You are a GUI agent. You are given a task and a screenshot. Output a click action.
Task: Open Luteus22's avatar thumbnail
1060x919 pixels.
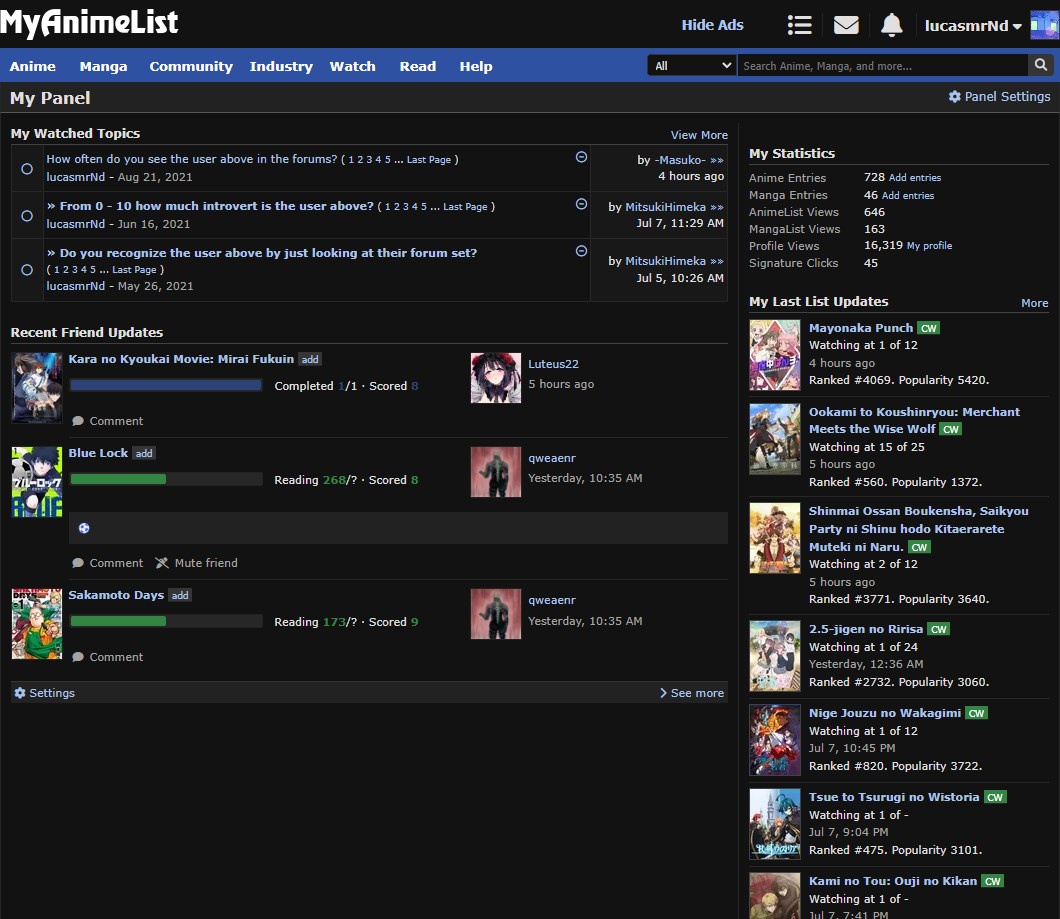click(496, 377)
